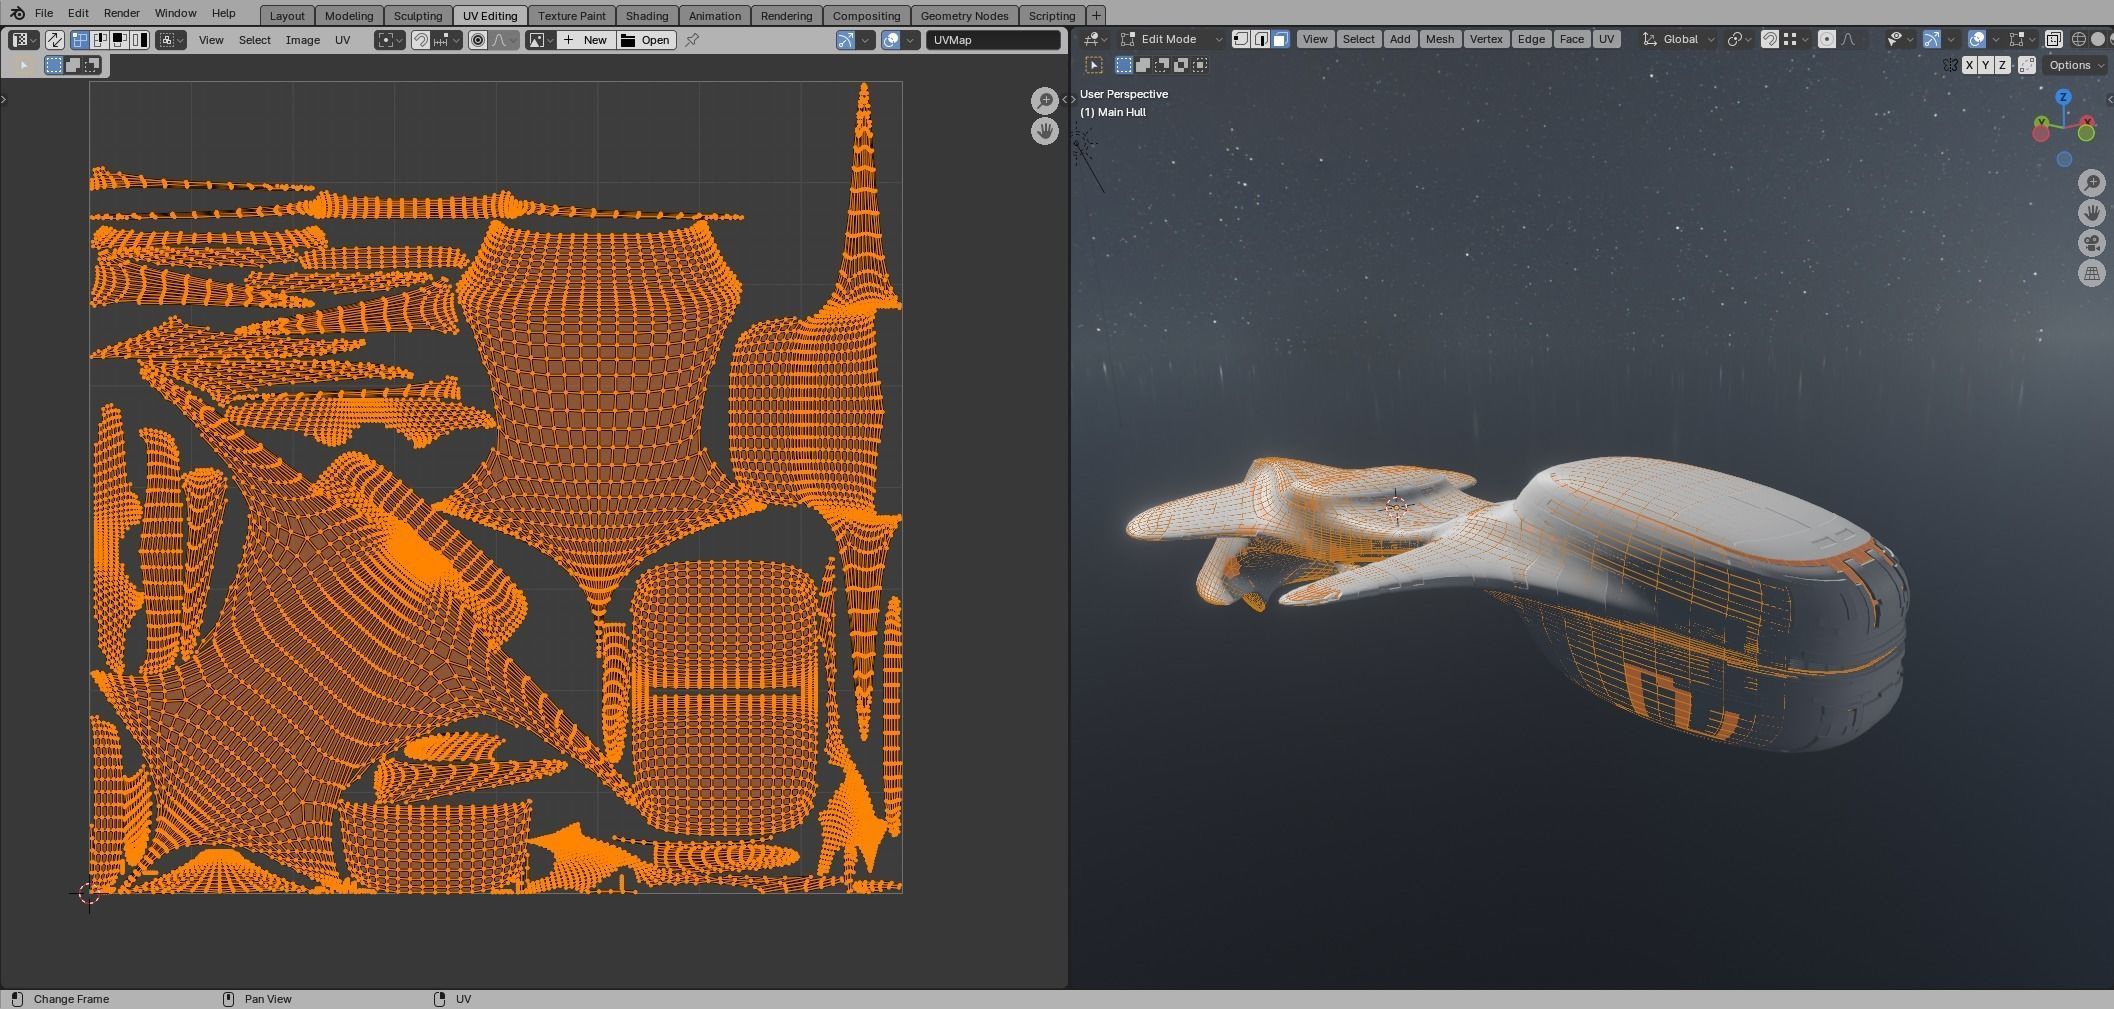
Task: Click pan hand gizmo in UV editor
Action: (1045, 131)
